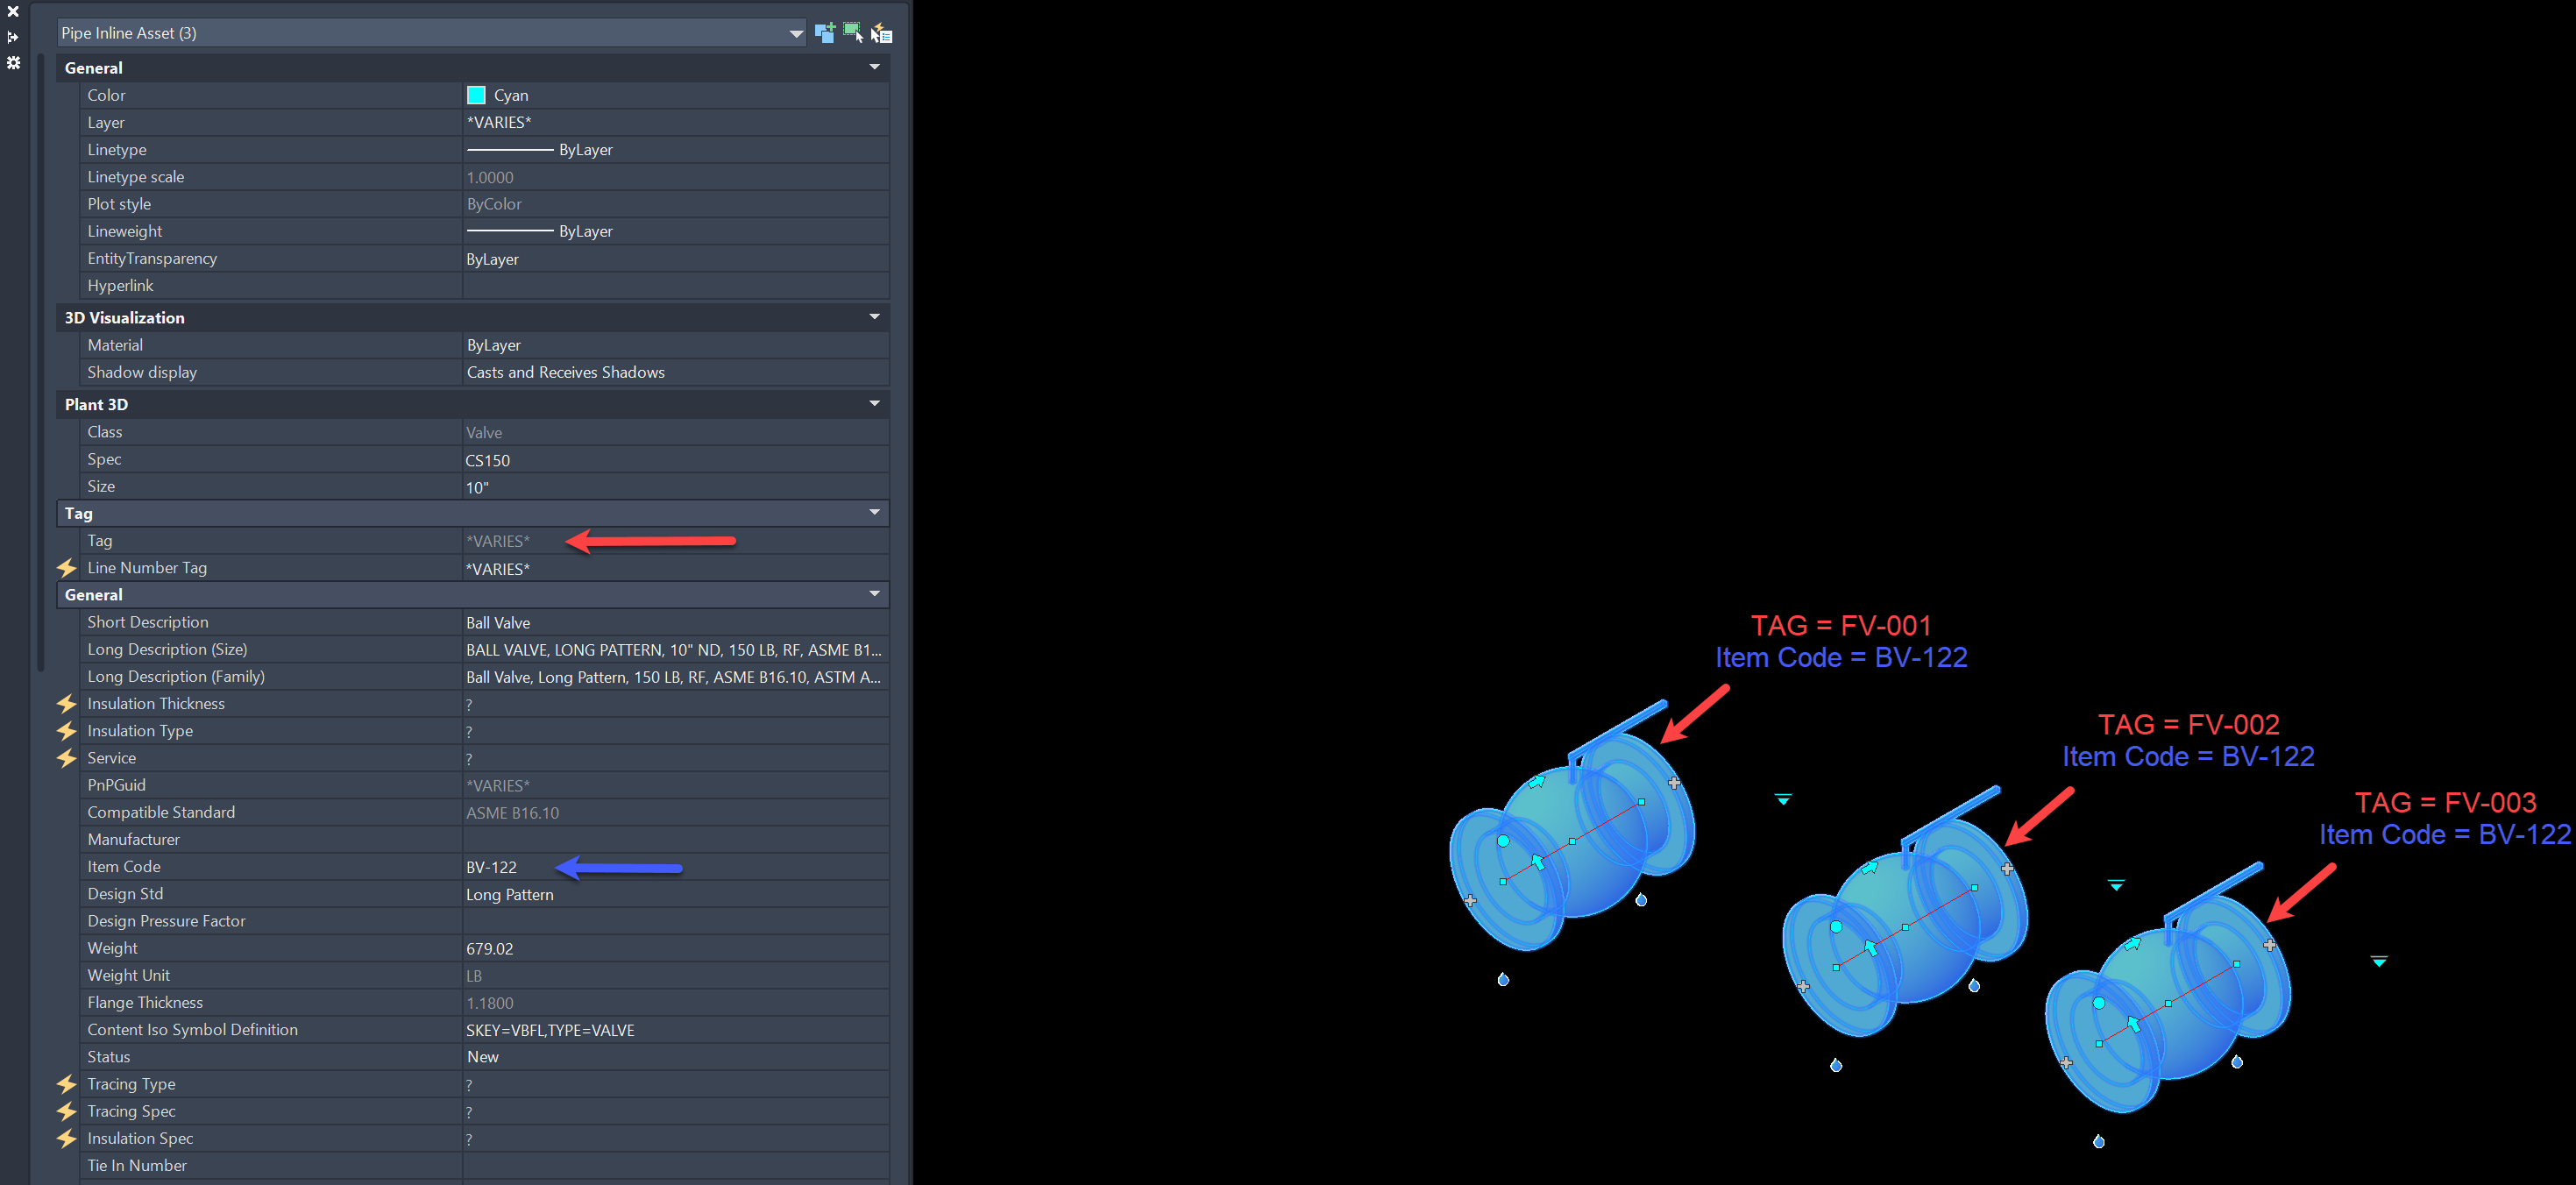Collapse the topmost General section
This screenshot has width=2576, height=1185.
tap(874, 67)
